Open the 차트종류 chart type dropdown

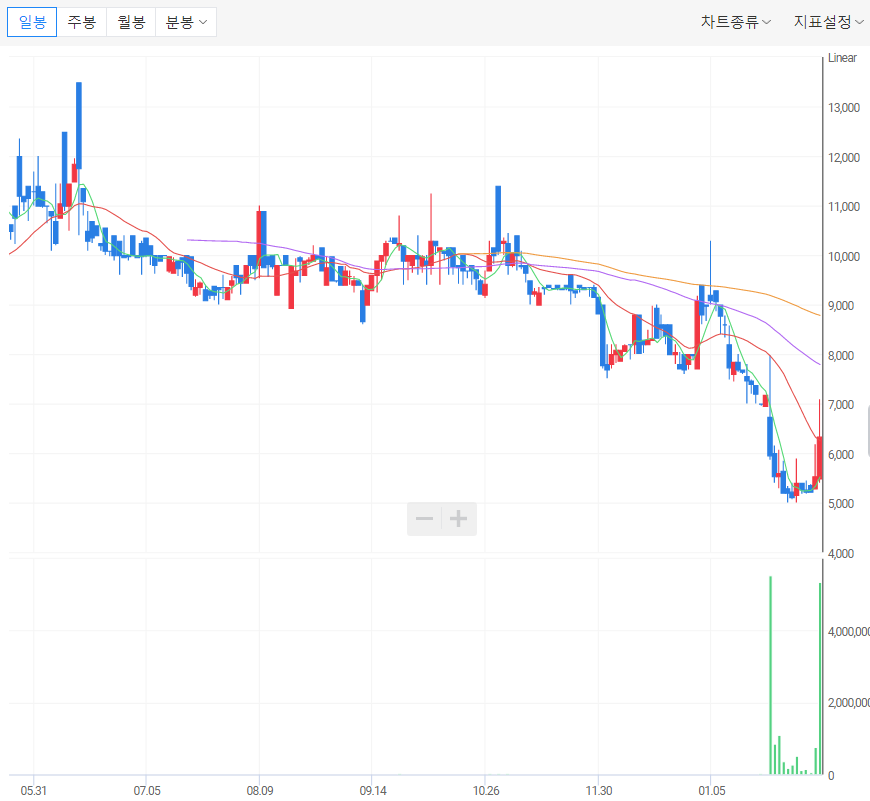coord(735,22)
